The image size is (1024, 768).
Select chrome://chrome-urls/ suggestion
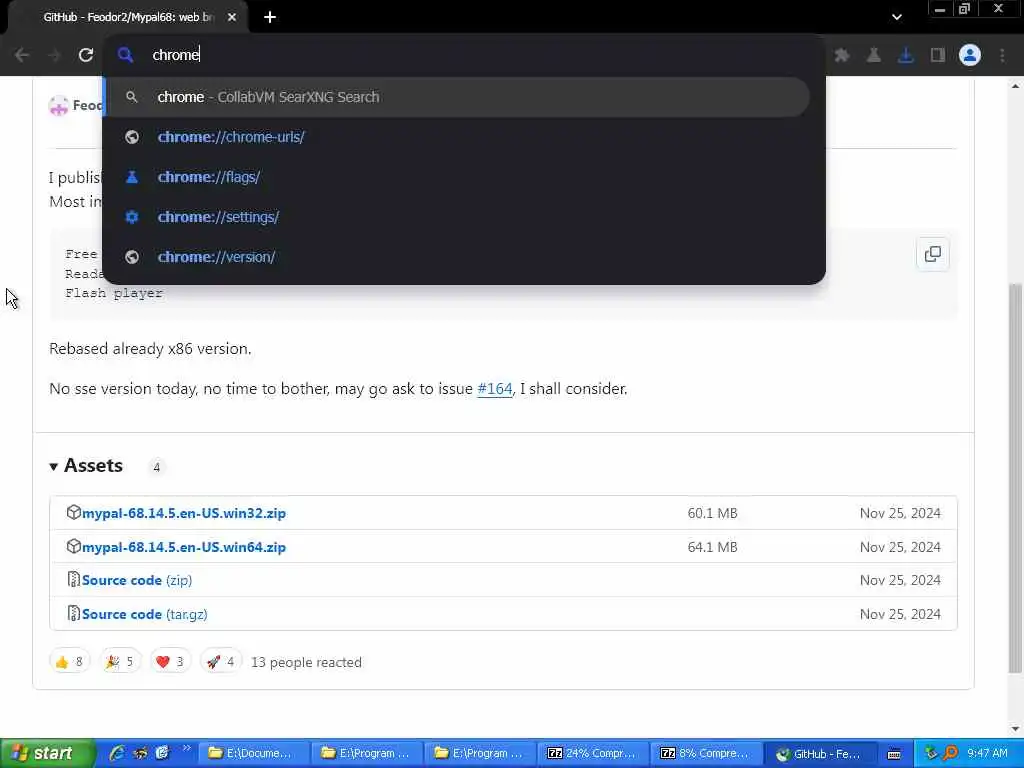pyautogui.click(x=457, y=136)
